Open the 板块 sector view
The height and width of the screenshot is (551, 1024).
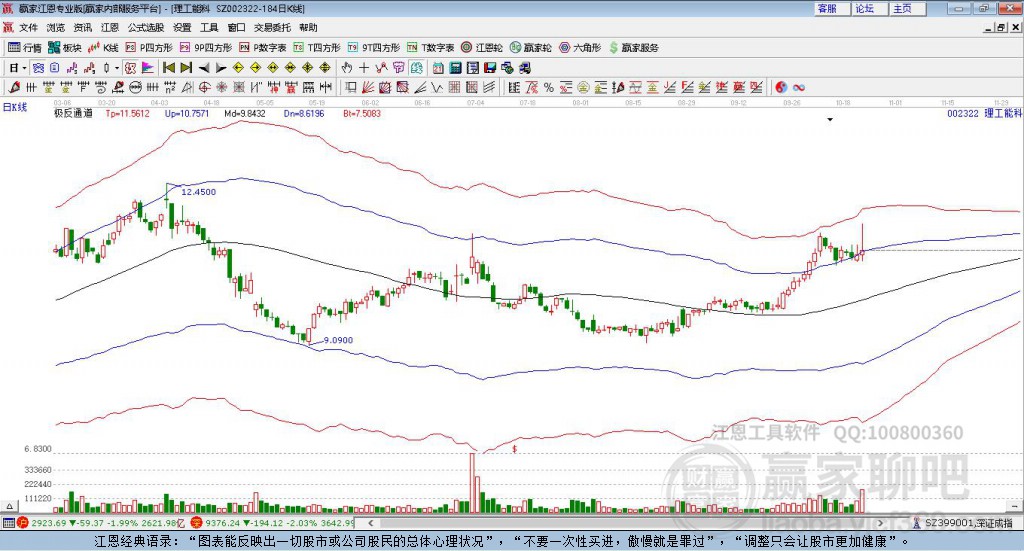click(64, 48)
